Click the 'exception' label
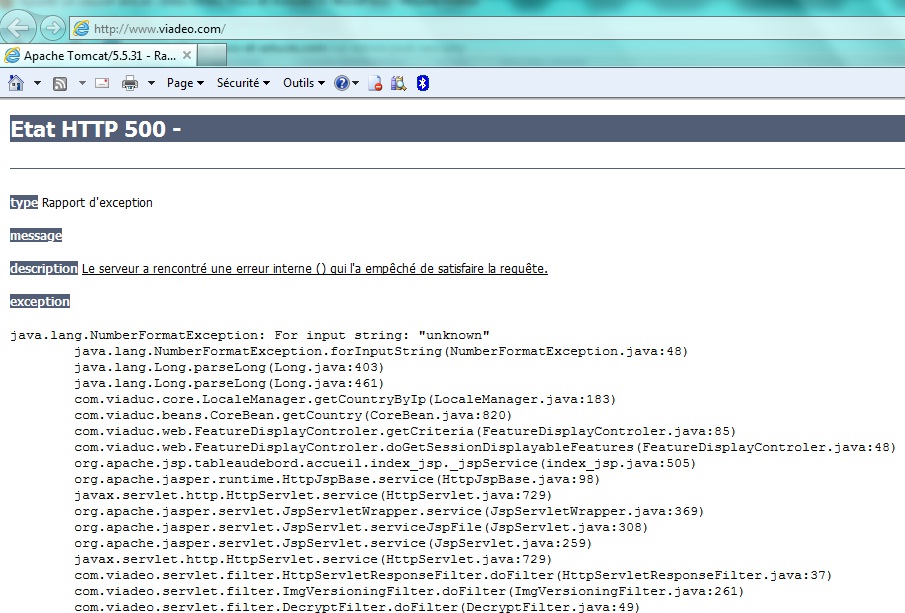This screenshot has width=905, height=613. click(40, 301)
